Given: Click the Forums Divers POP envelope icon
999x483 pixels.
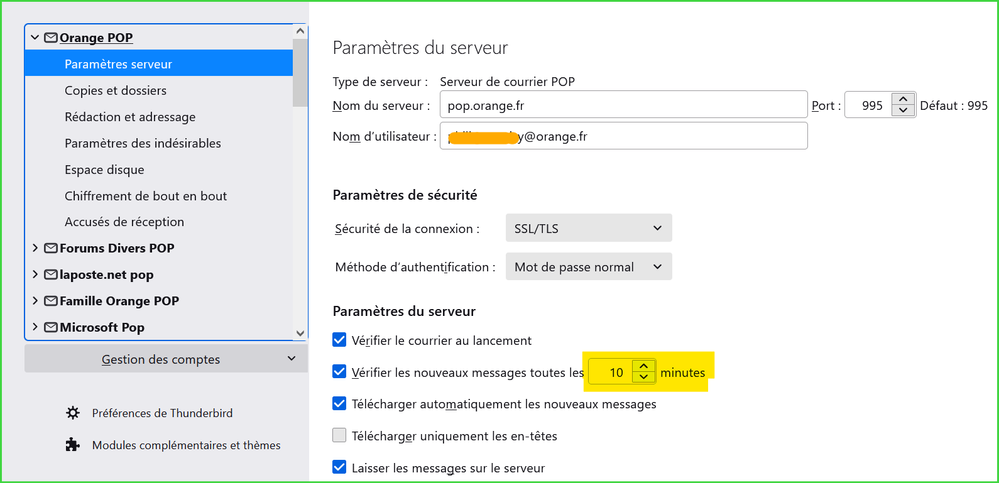Looking at the screenshot, I should (50, 248).
